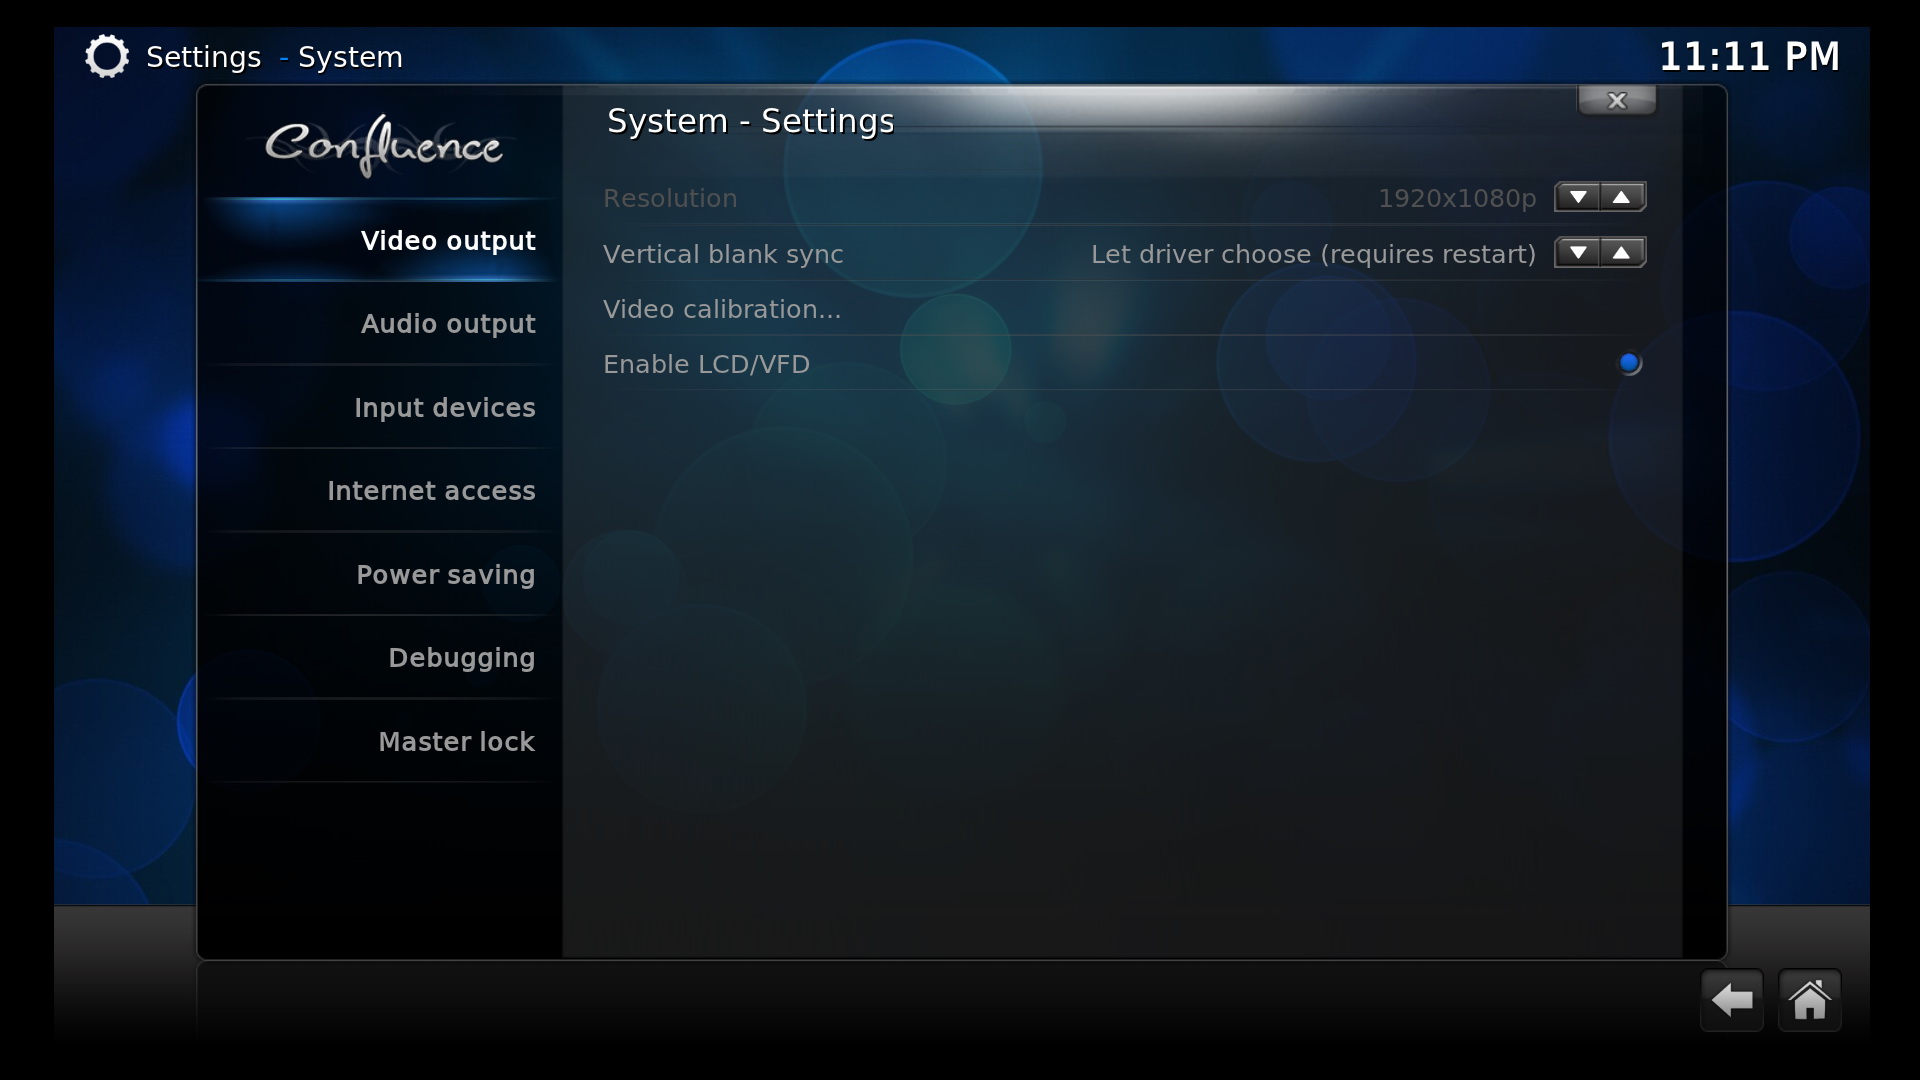Click the Settings gear icon
This screenshot has width=1920, height=1080.
(x=107, y=56)
